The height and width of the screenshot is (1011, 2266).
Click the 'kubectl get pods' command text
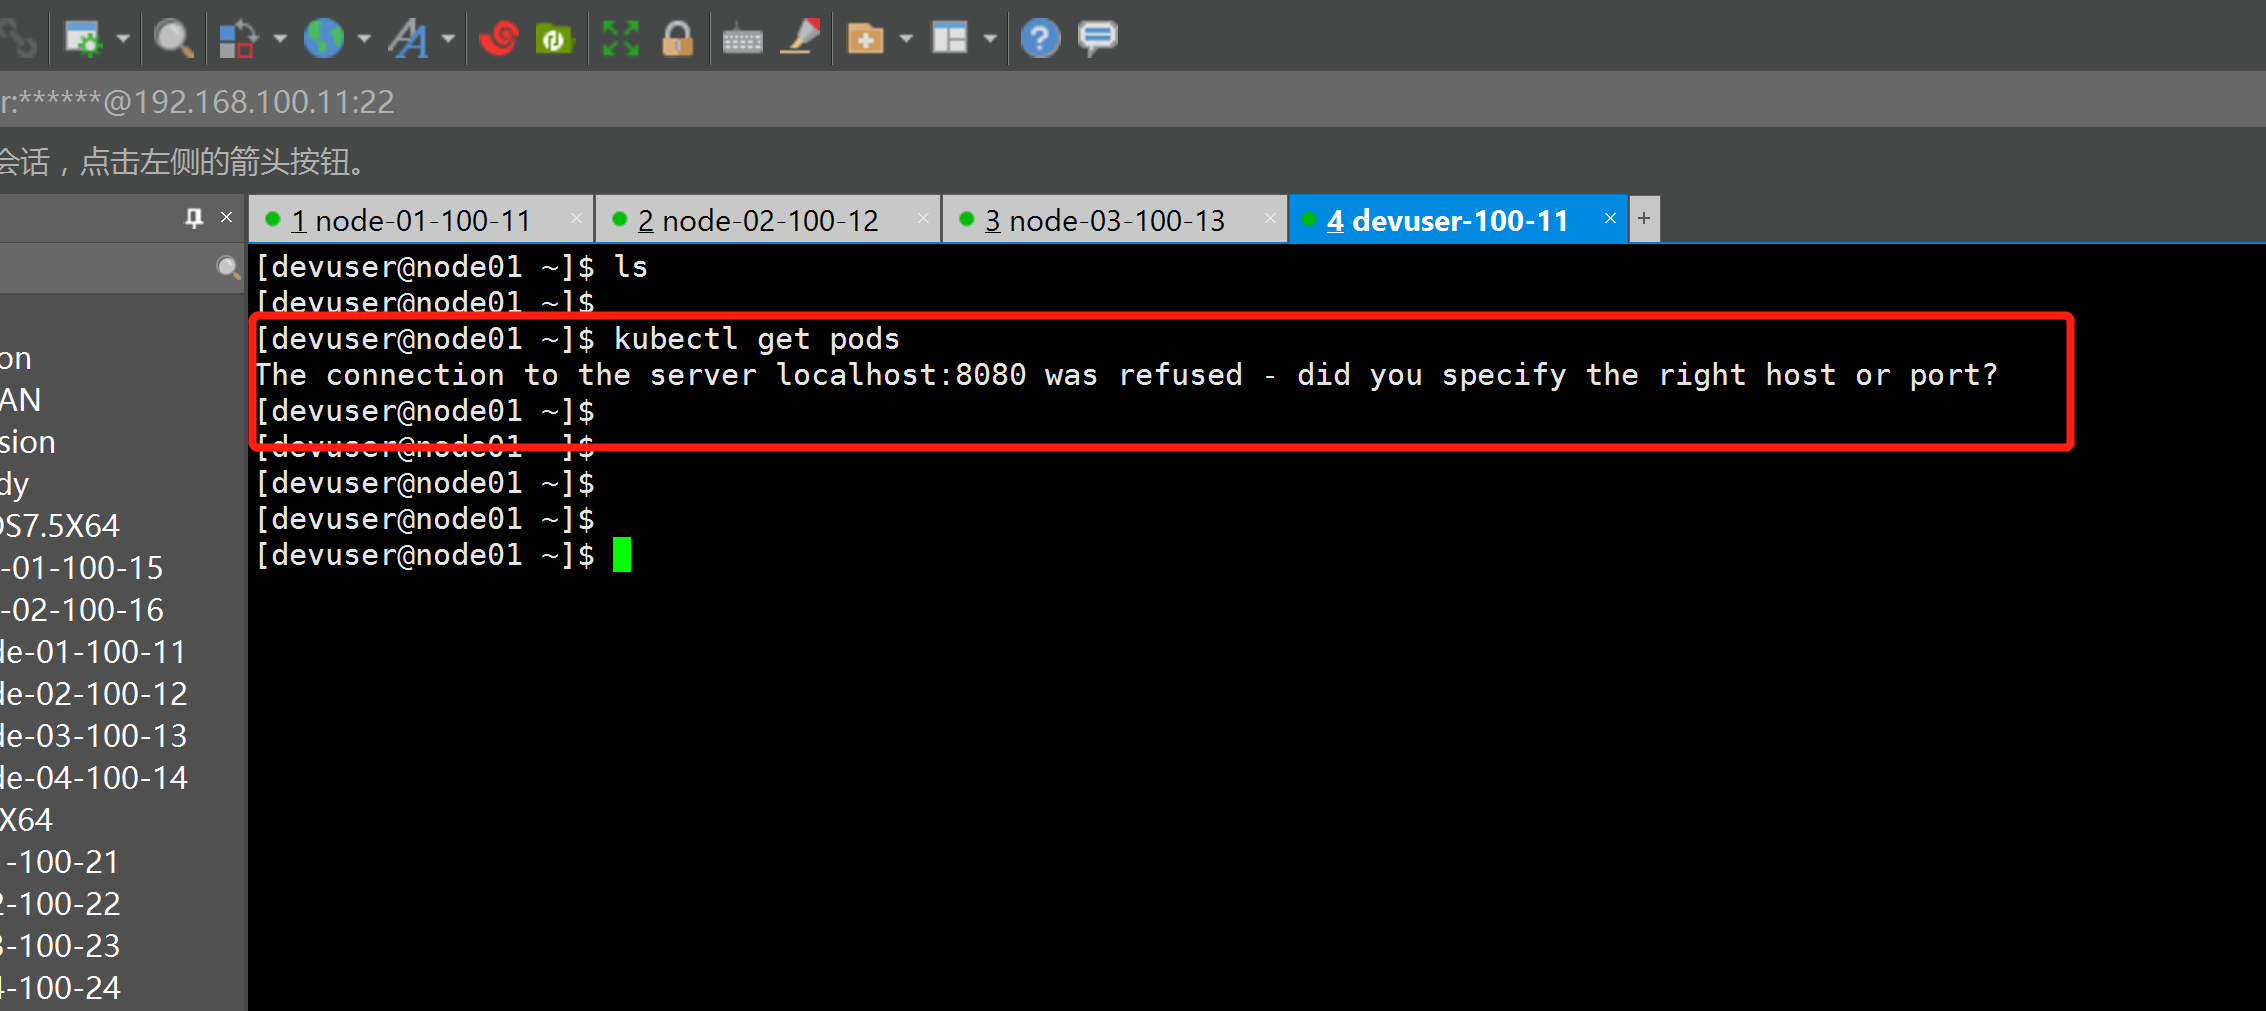point(757,339)
